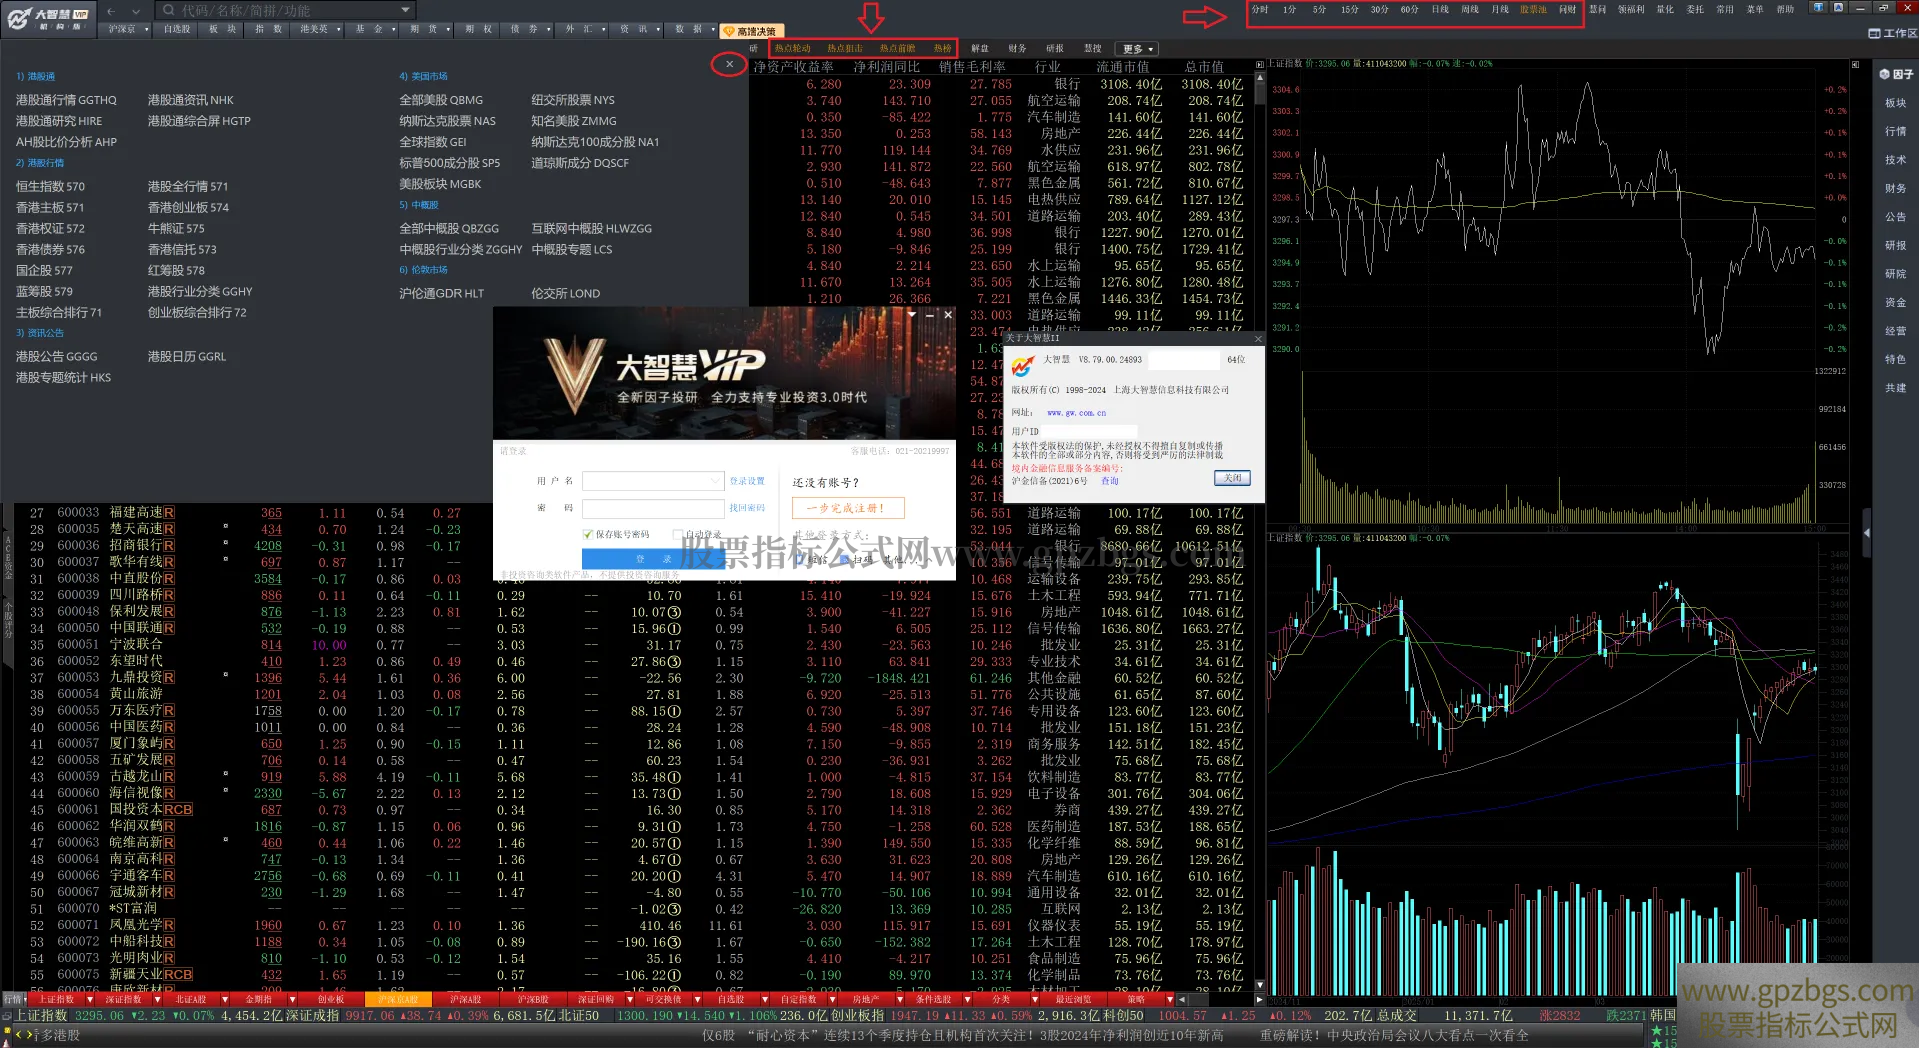Click the 密码 password field
1919x1048 pixels.
click(x=653, y=508)
